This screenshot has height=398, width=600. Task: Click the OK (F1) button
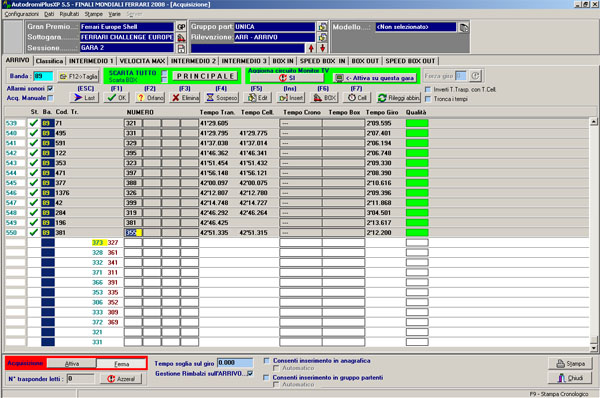click(x=117, y=98)
